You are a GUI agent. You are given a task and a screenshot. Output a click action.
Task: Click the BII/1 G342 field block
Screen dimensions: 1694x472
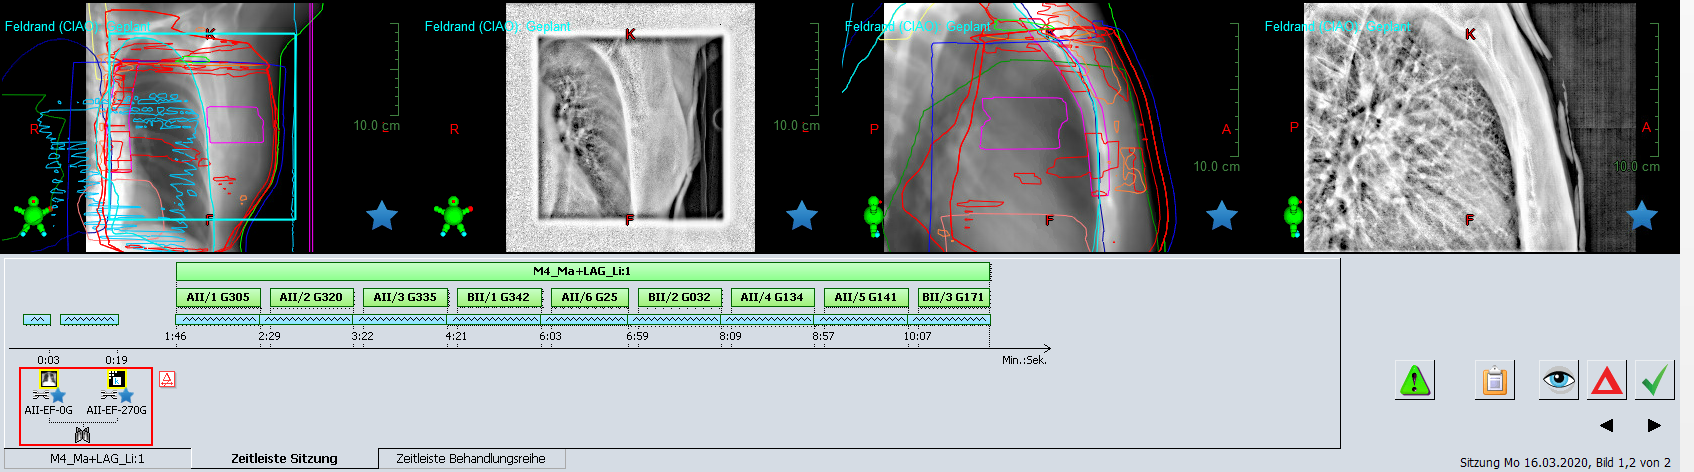point(498,297)
